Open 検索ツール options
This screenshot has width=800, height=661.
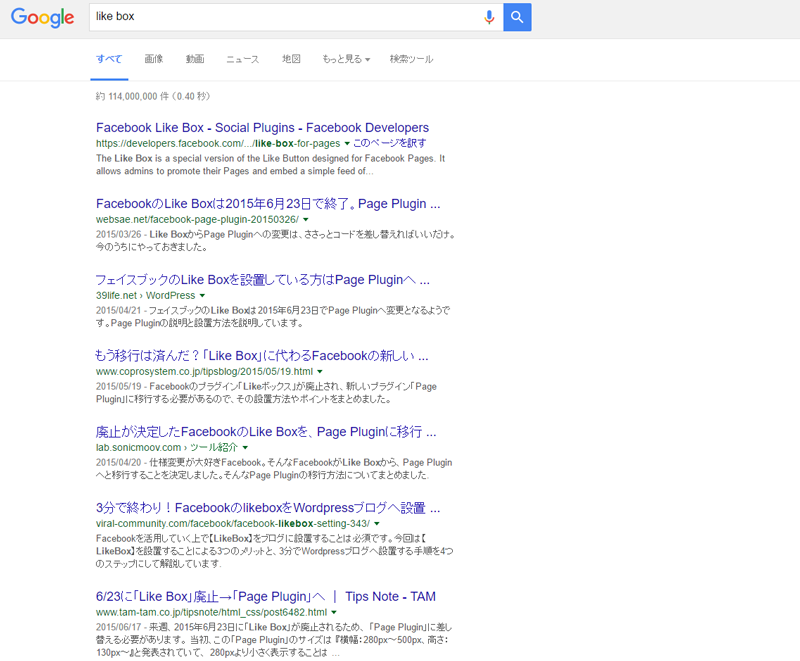point(411,59)
